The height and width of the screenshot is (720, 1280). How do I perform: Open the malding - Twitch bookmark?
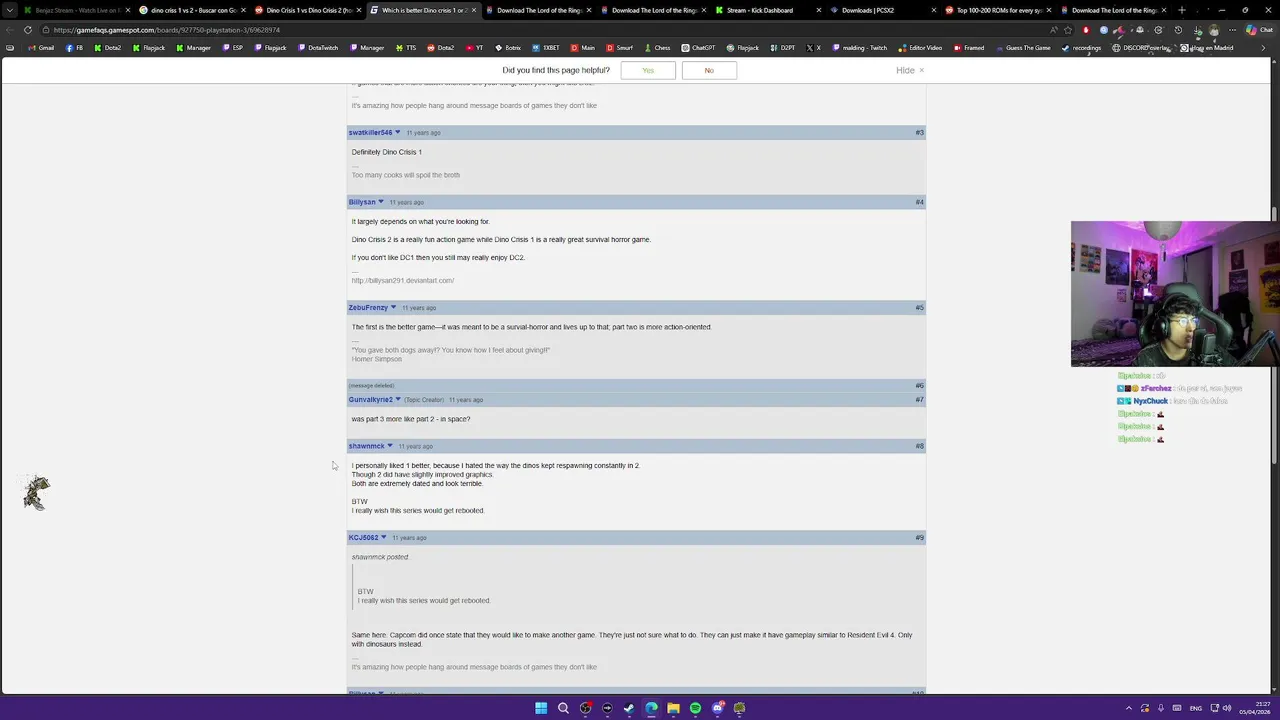point(860,48)
